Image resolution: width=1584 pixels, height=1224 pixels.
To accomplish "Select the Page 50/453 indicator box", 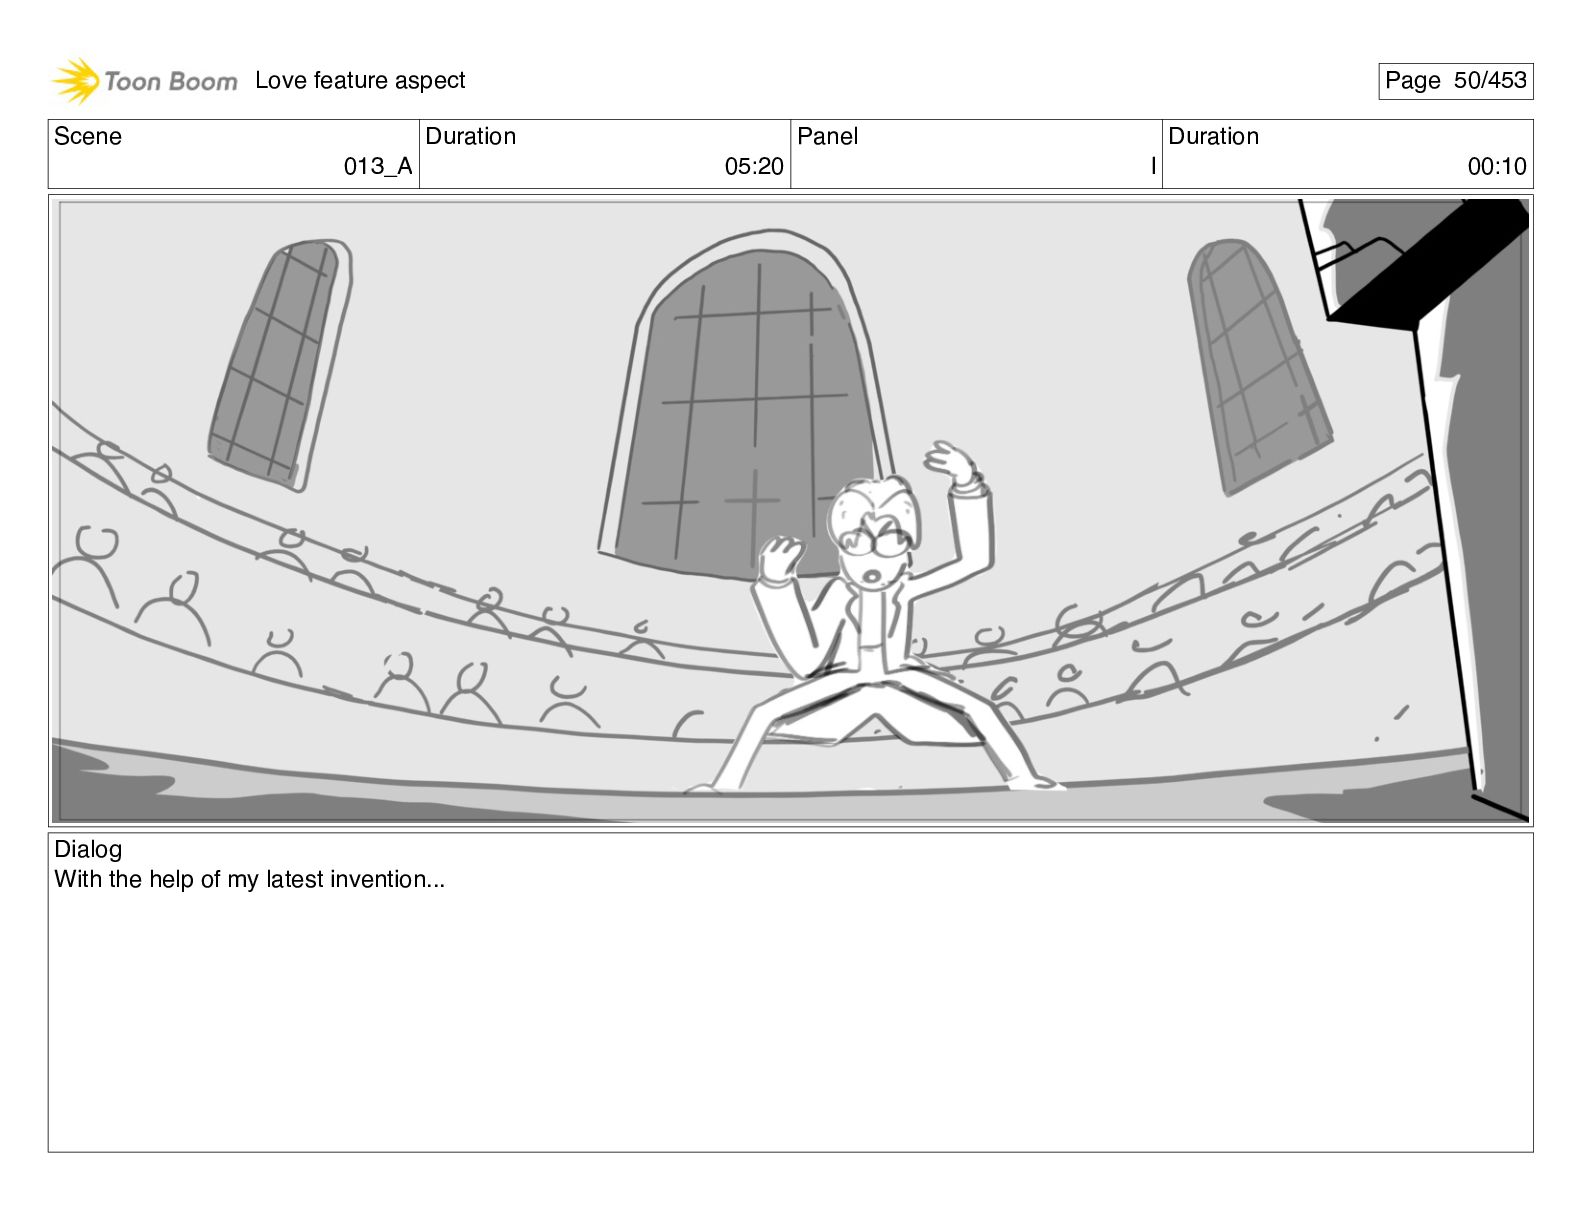I will pos(1455,81).
